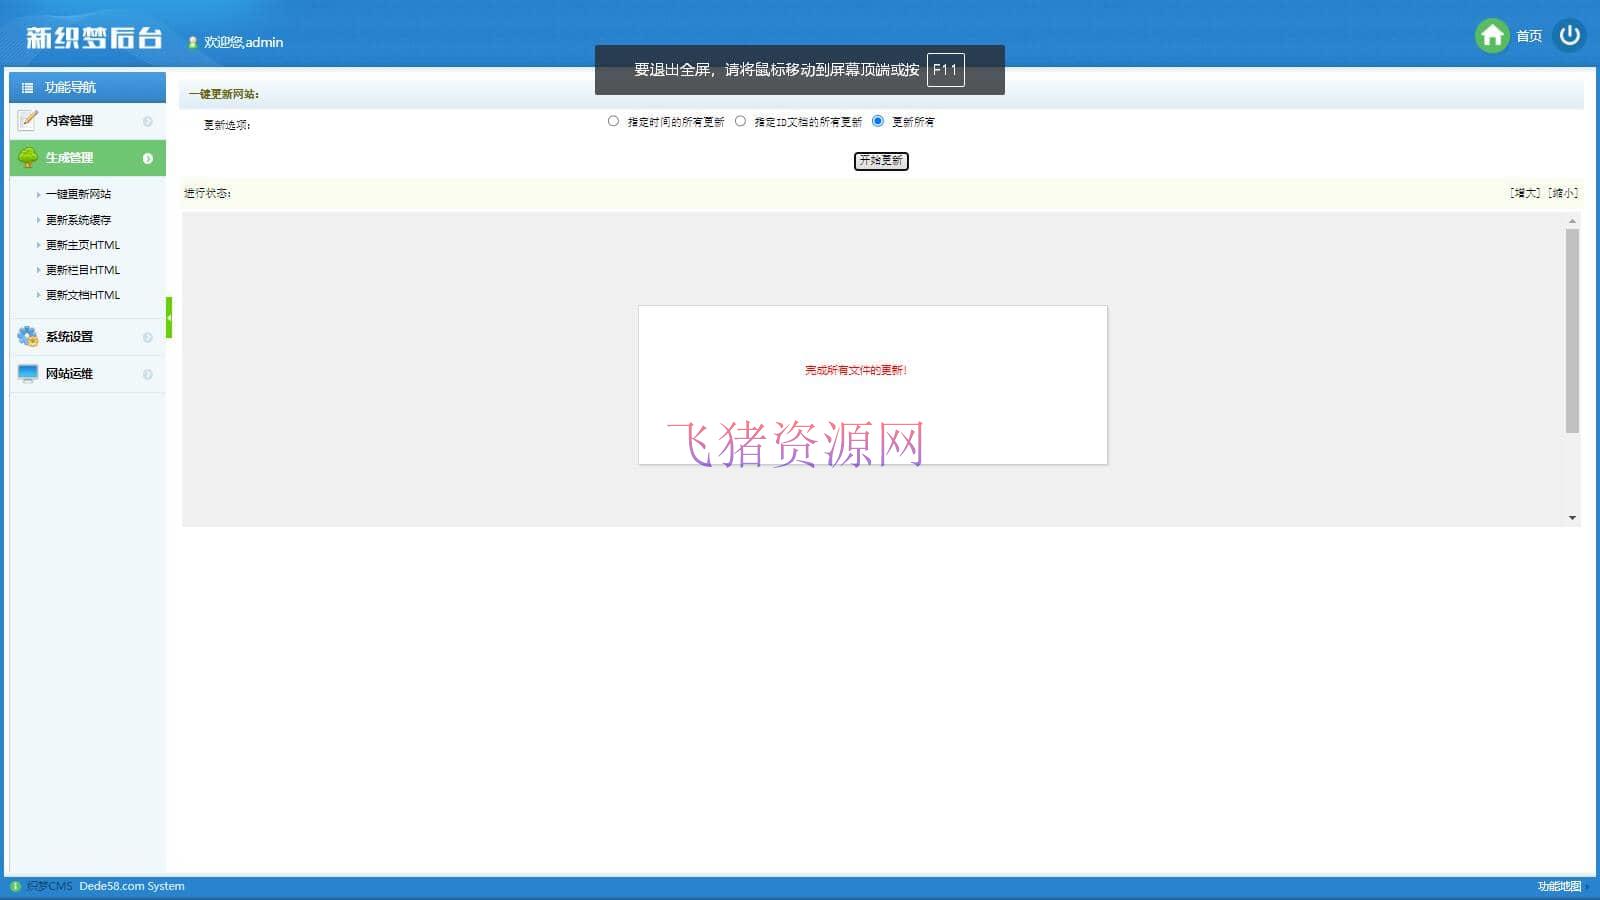Click the 内容管理 pencil icon
The image size is (1600, 900).
pyautogui.click(x=28, y=120)
